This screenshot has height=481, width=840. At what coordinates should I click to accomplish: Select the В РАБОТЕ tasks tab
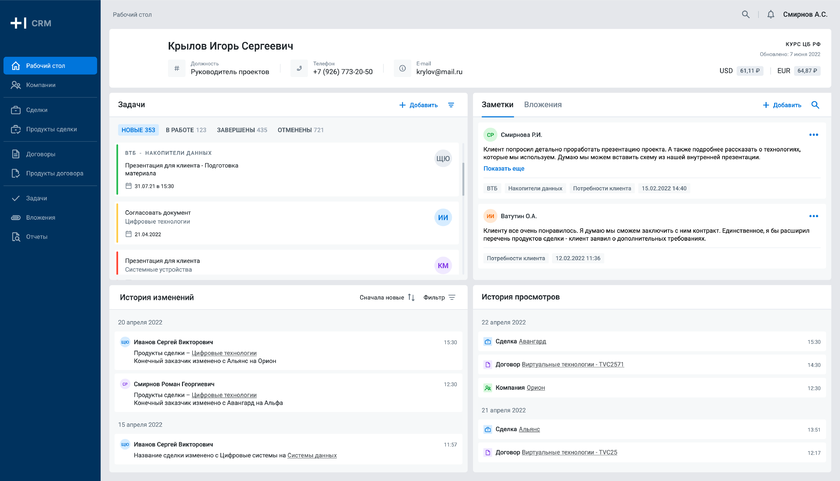[x=186, y=130]
